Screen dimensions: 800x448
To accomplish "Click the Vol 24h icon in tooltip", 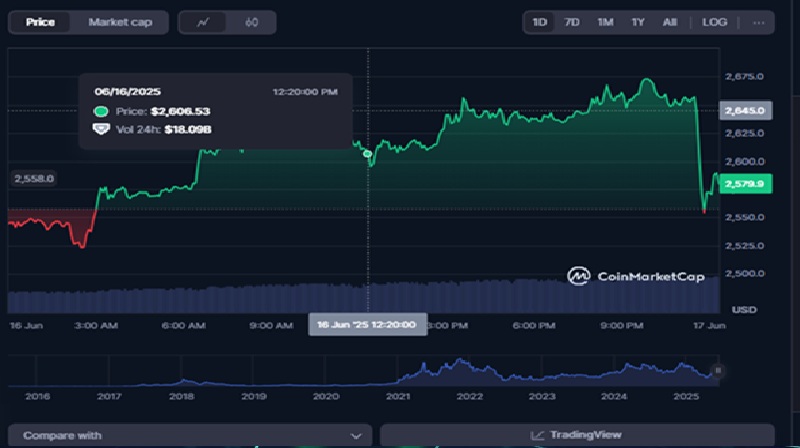I will [101, 129].
